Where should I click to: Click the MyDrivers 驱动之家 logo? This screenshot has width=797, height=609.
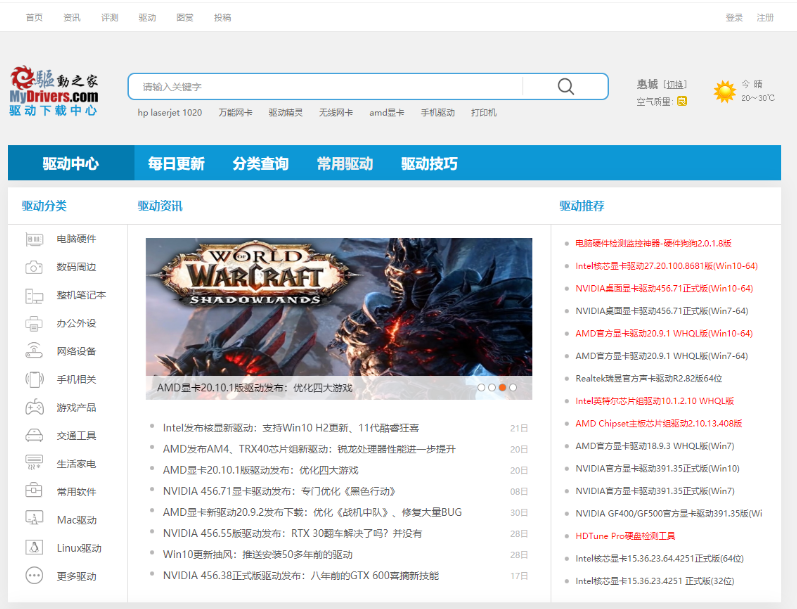pos(54,91)
